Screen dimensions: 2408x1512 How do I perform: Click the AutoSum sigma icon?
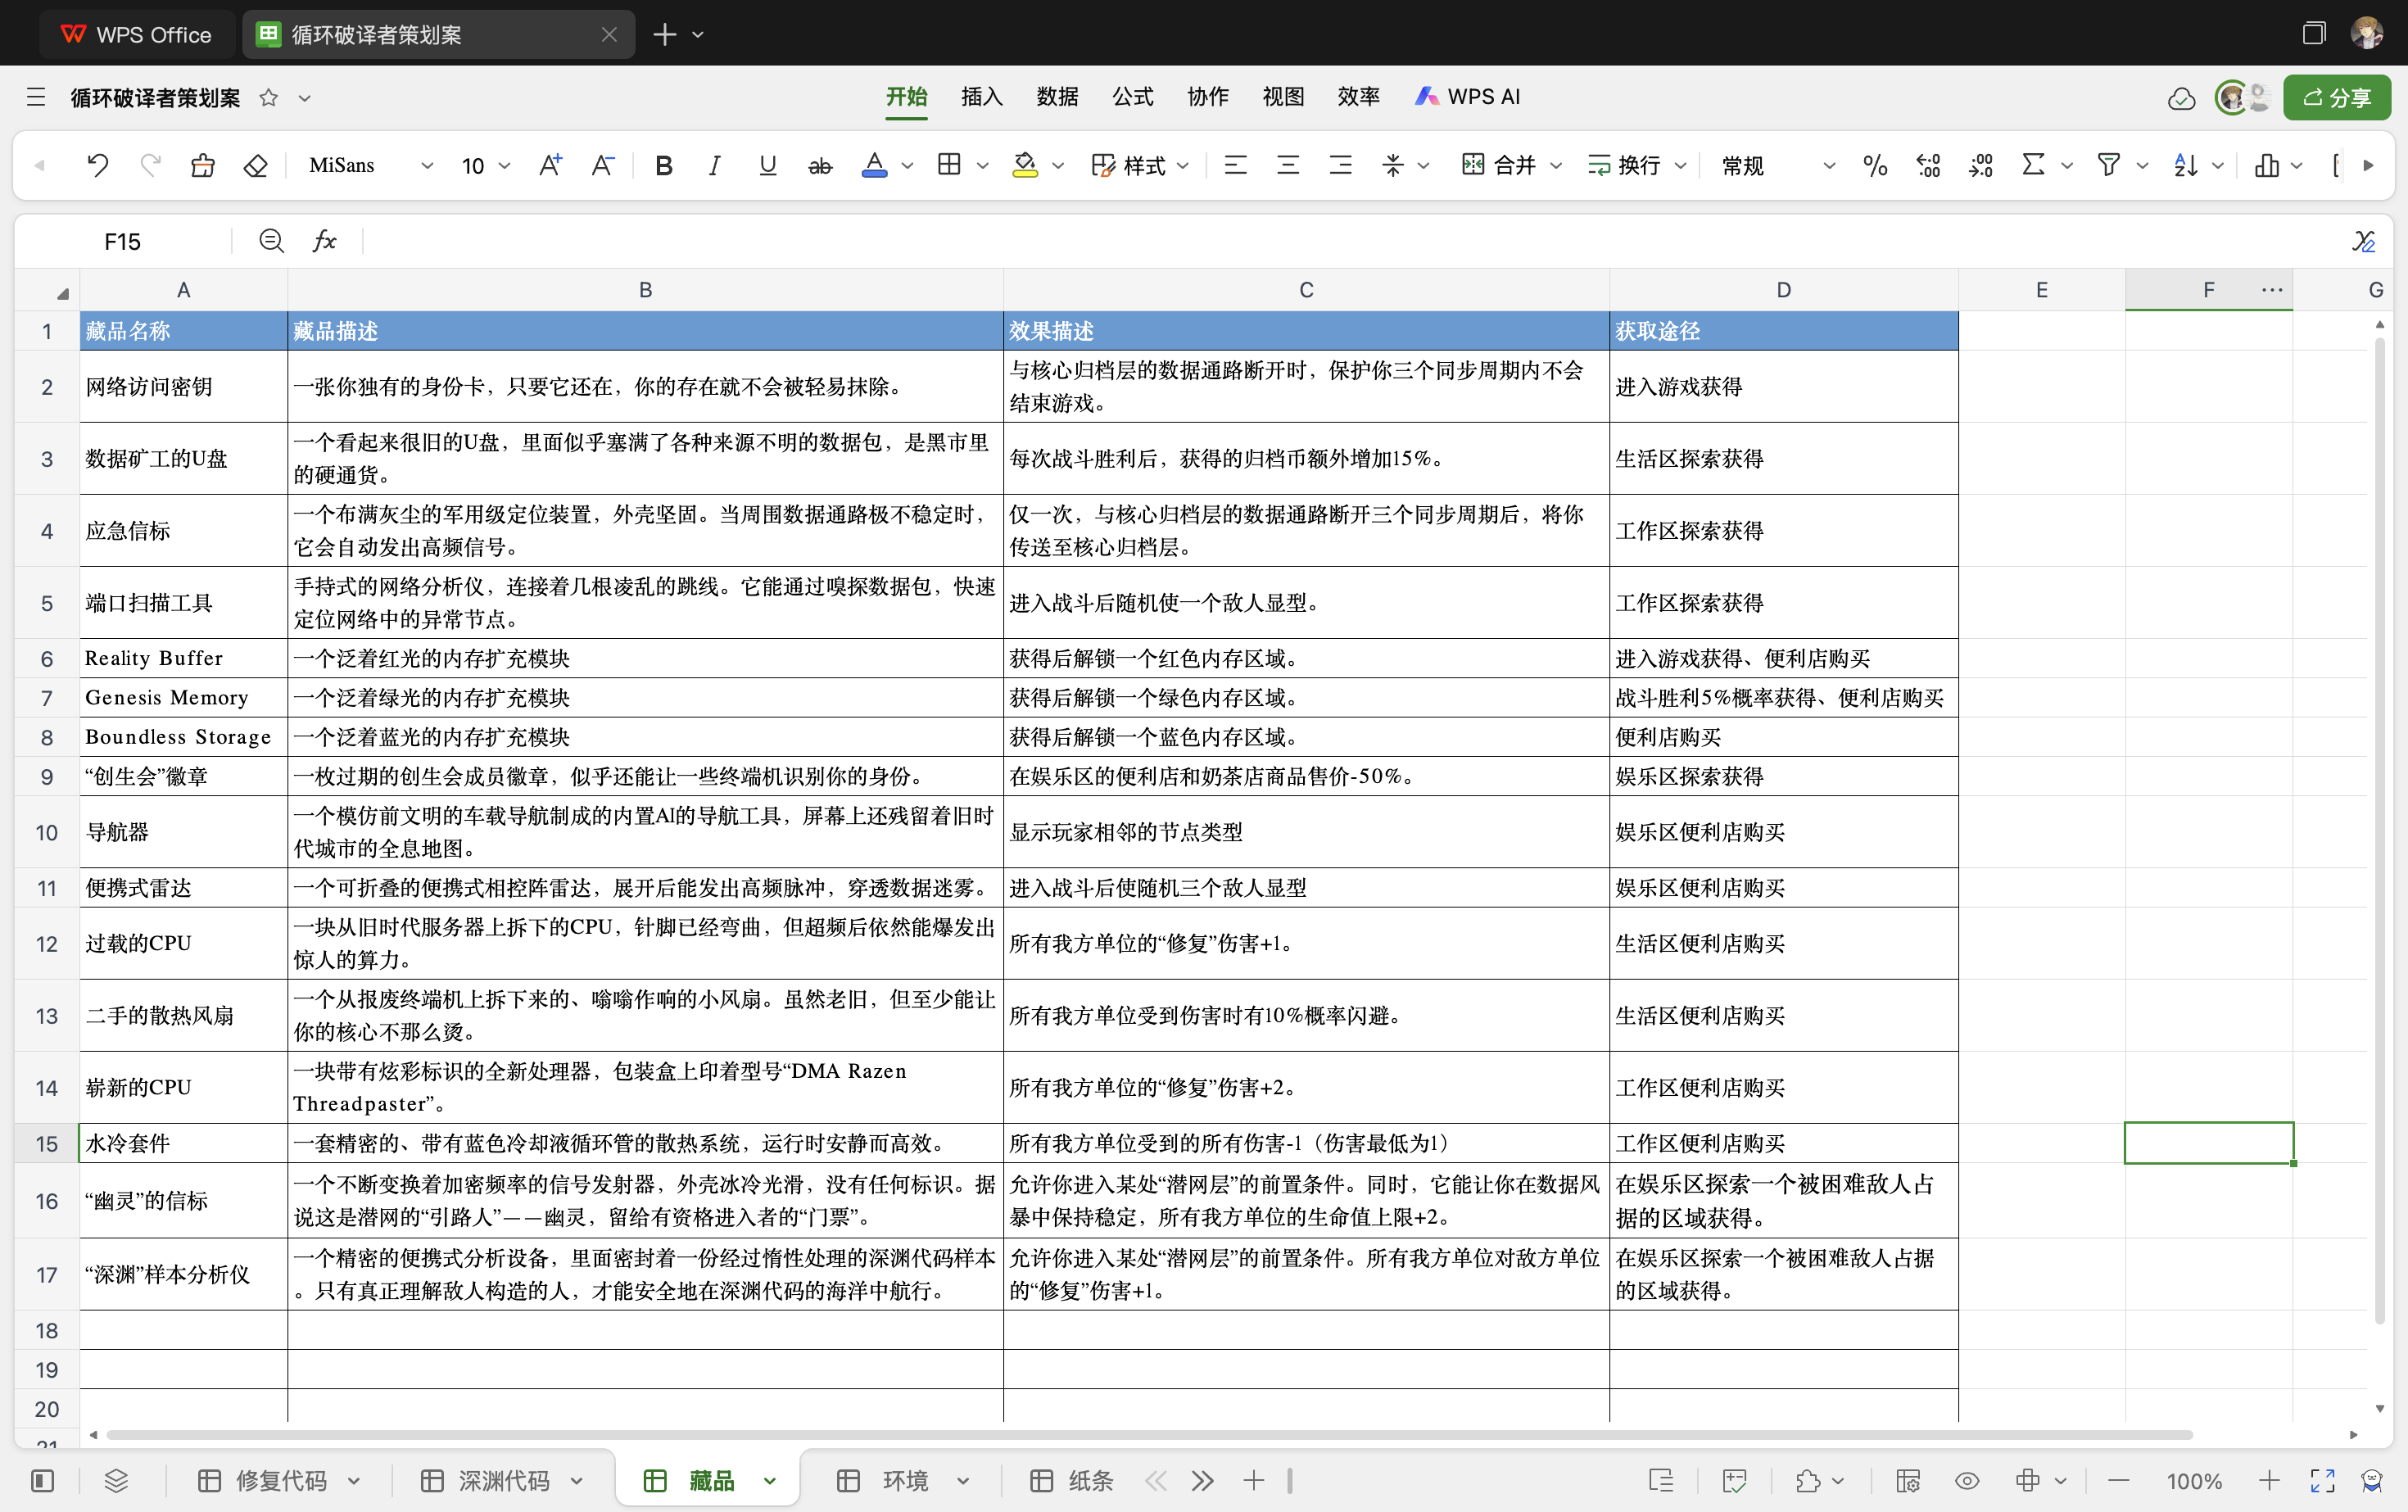pos(2032,165)
